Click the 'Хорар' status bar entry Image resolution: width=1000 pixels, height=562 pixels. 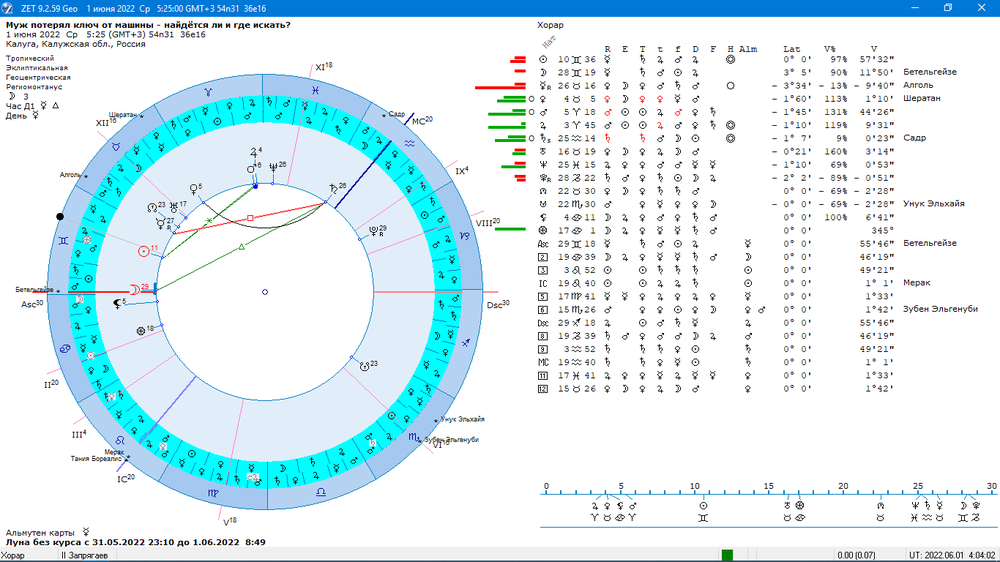pos(13,556)
